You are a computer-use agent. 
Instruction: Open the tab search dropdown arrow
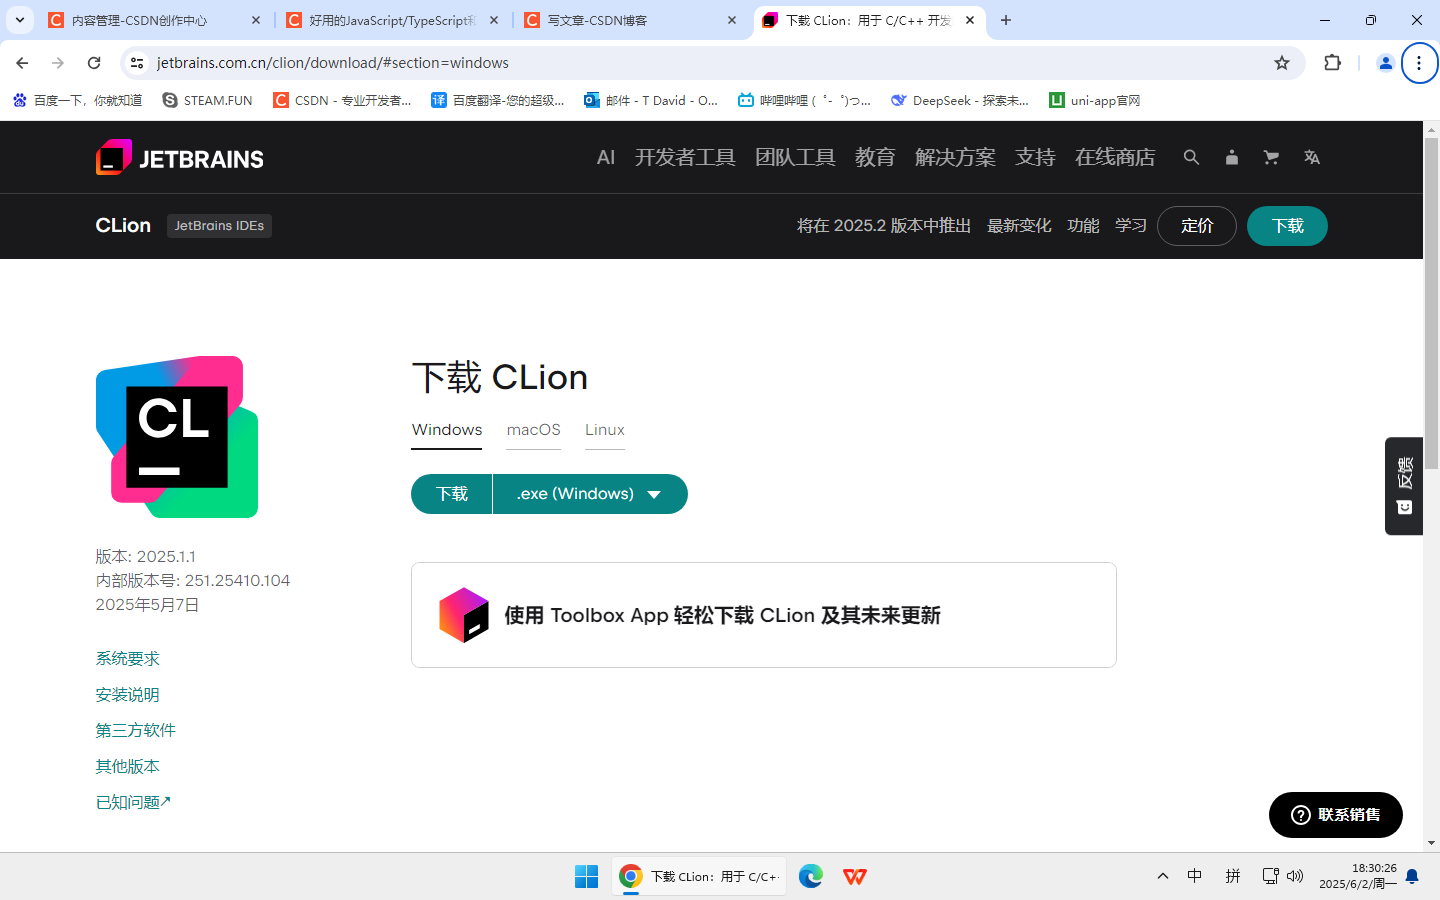pos(20,20)
